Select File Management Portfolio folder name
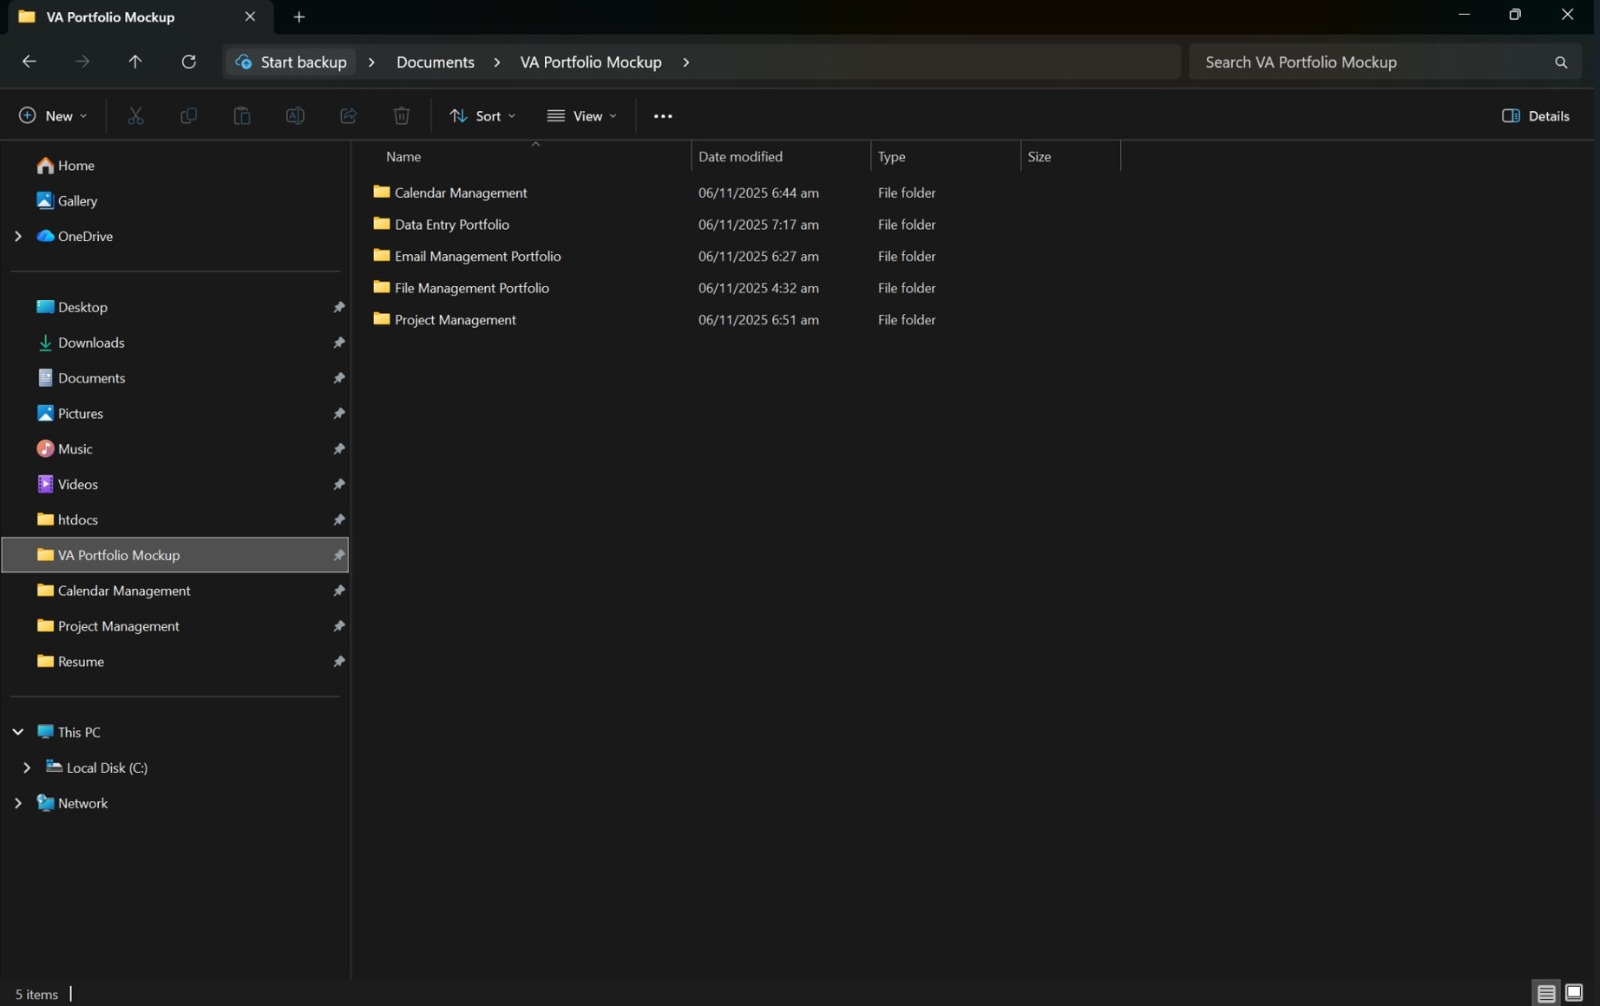This screenshot has width=1600, height=1006. [x=471, y=288]
